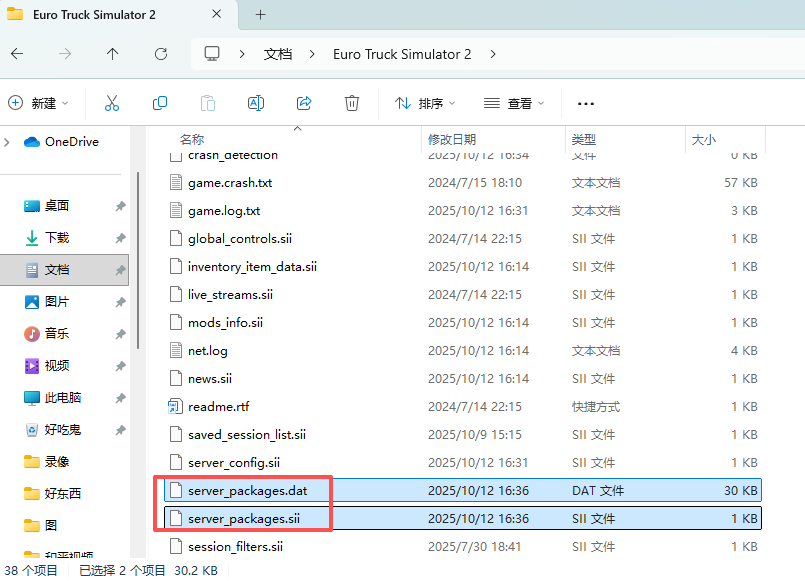
Task: Open the View layout dropdown
Action: (x=514, y=103)
